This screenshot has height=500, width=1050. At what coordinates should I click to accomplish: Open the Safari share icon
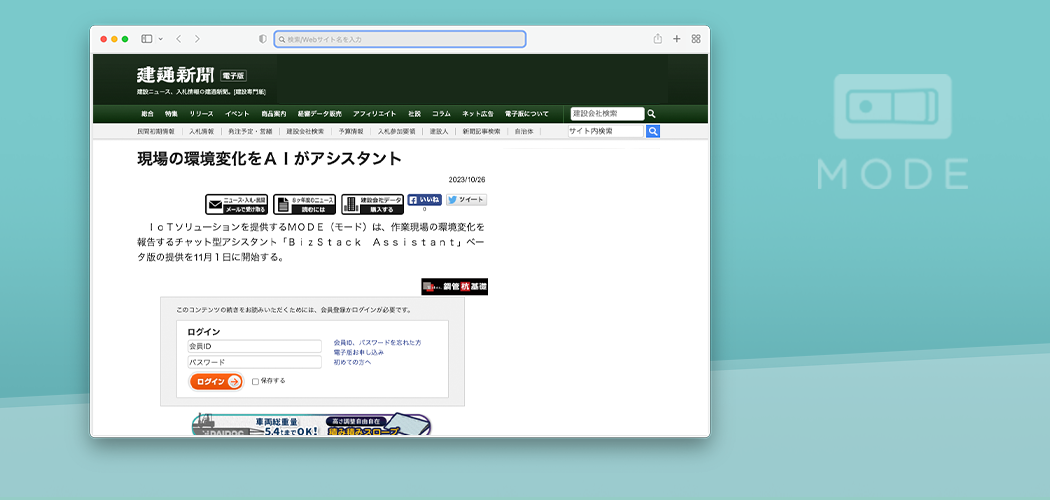tap(658, 39)
